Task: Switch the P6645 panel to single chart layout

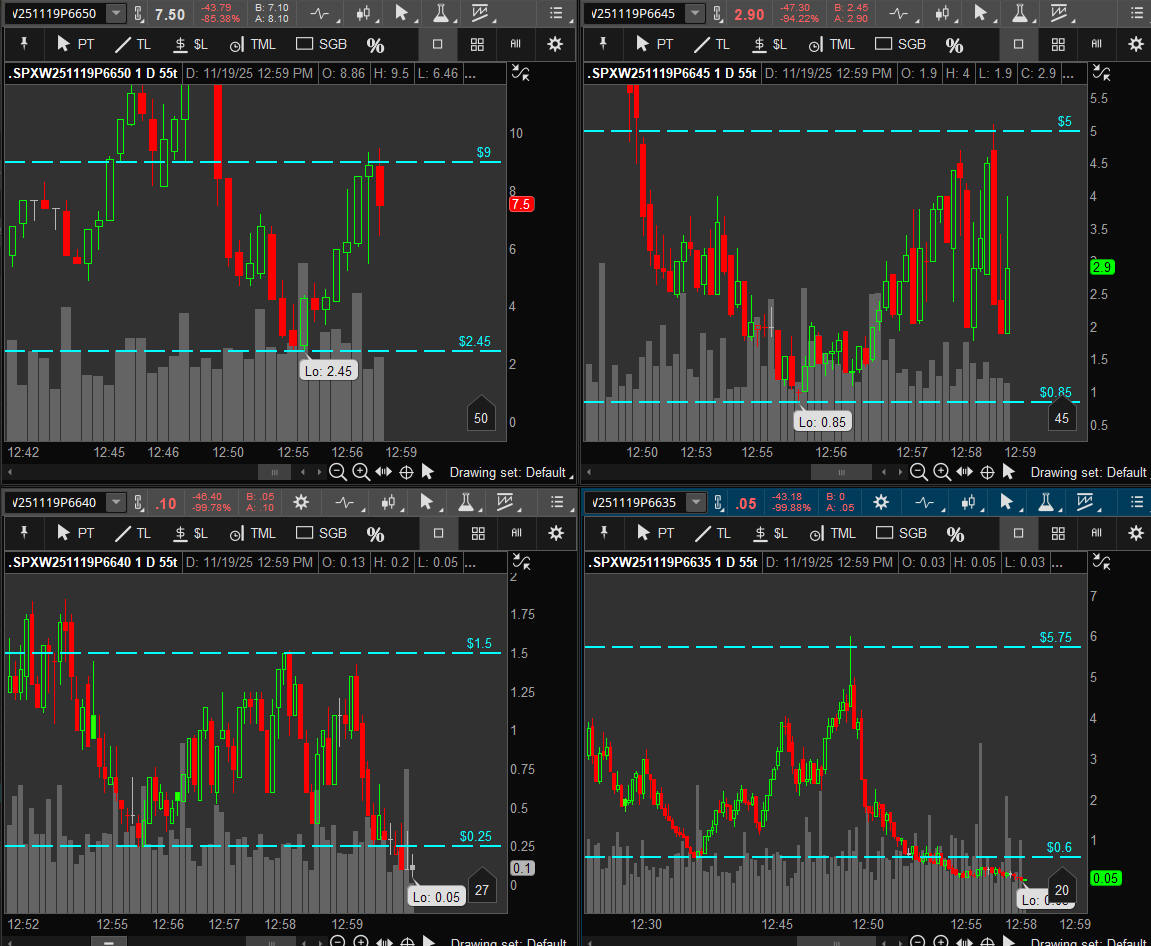Action: click(1018, 44)
